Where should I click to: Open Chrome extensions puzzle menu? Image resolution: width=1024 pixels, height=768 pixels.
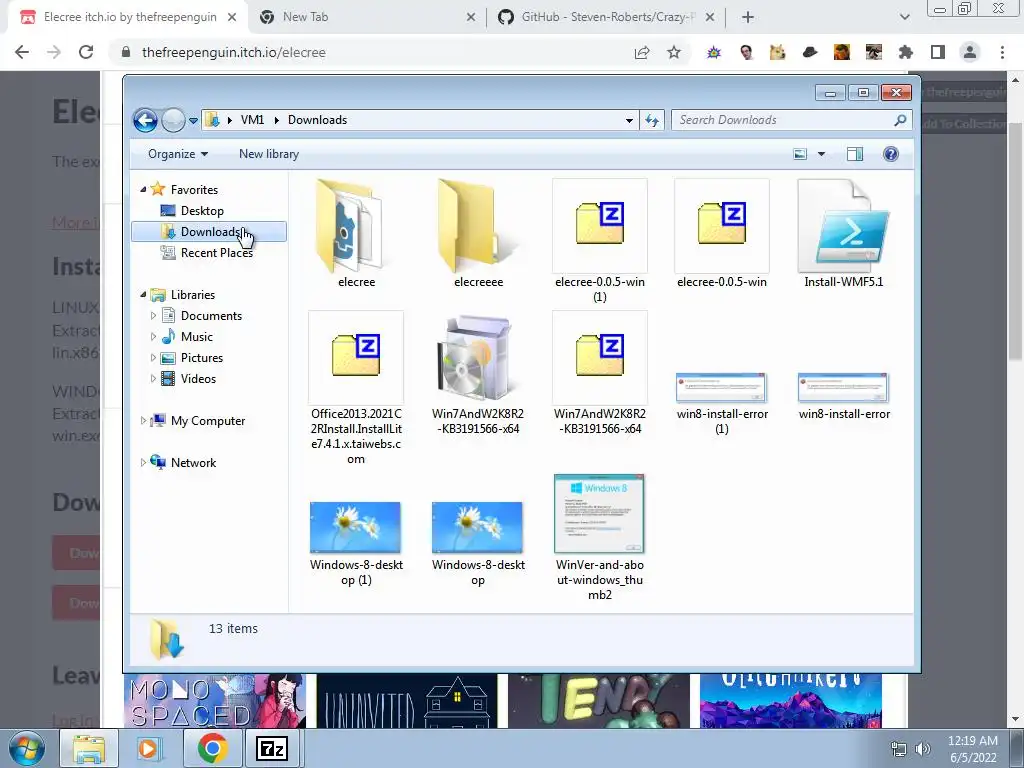coord(906,52)
